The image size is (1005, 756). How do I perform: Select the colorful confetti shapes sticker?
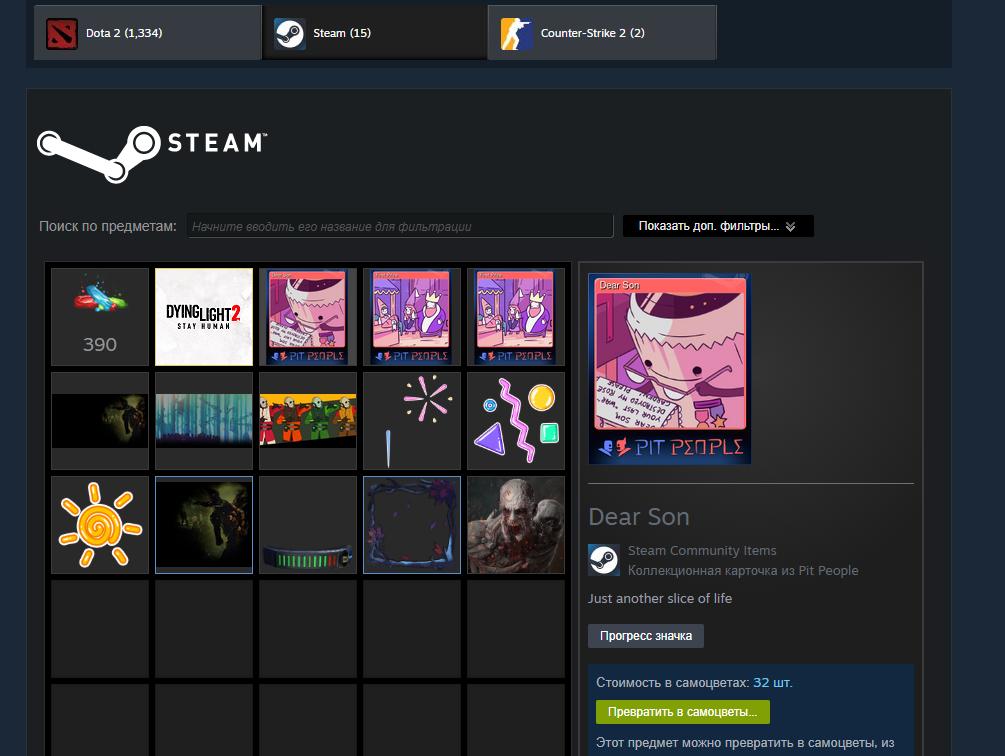516,421
